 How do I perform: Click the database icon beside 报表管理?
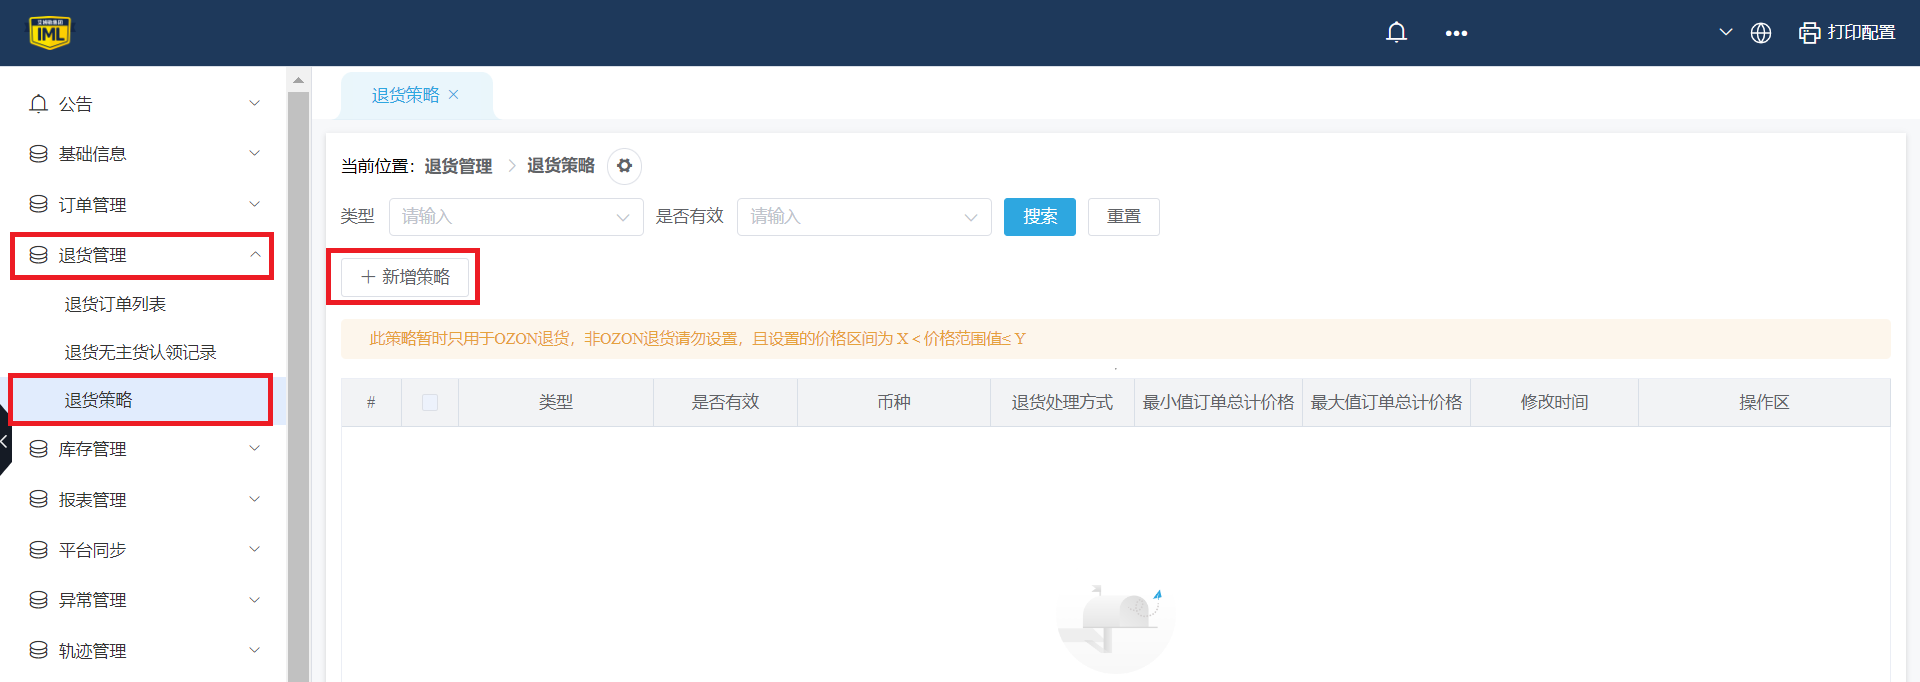[39, 499]
